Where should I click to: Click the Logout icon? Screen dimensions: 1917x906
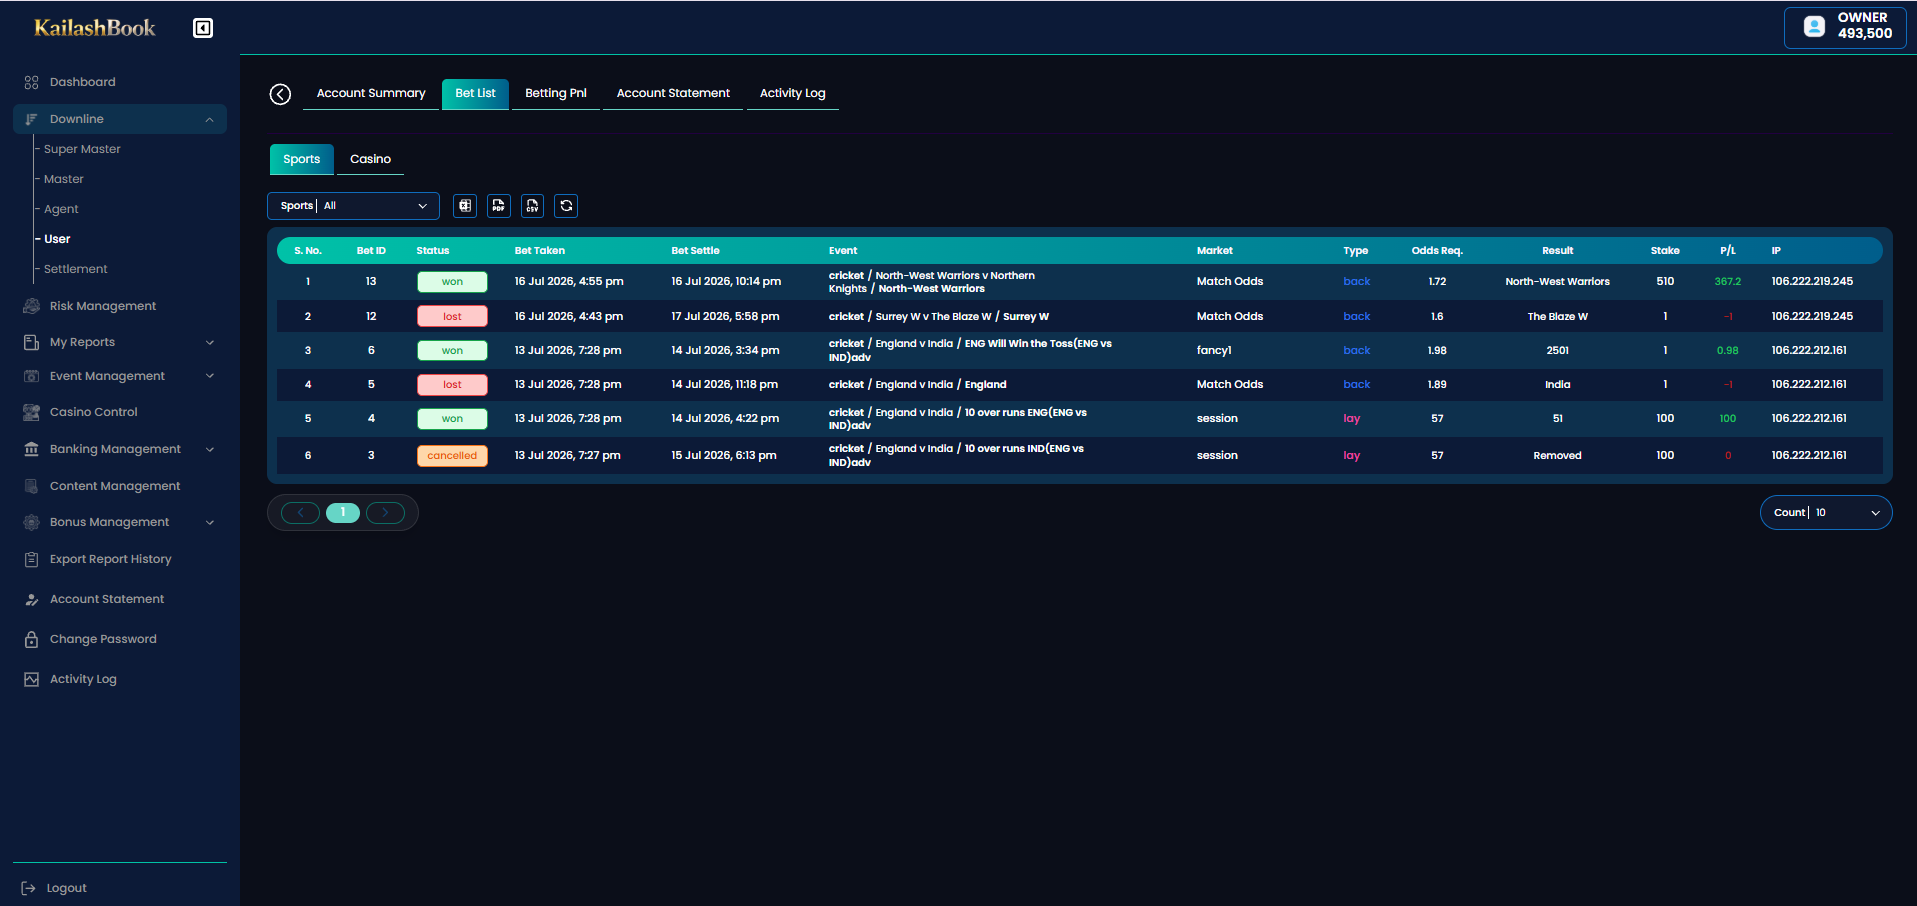click(29, 888)
